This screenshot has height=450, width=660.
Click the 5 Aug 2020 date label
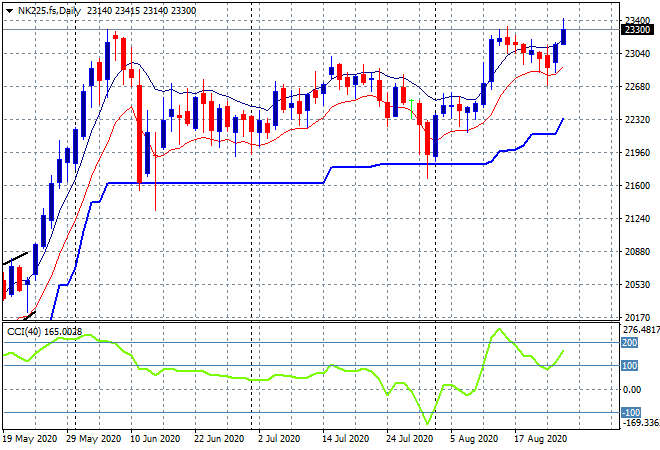click(x=474, y=439)
